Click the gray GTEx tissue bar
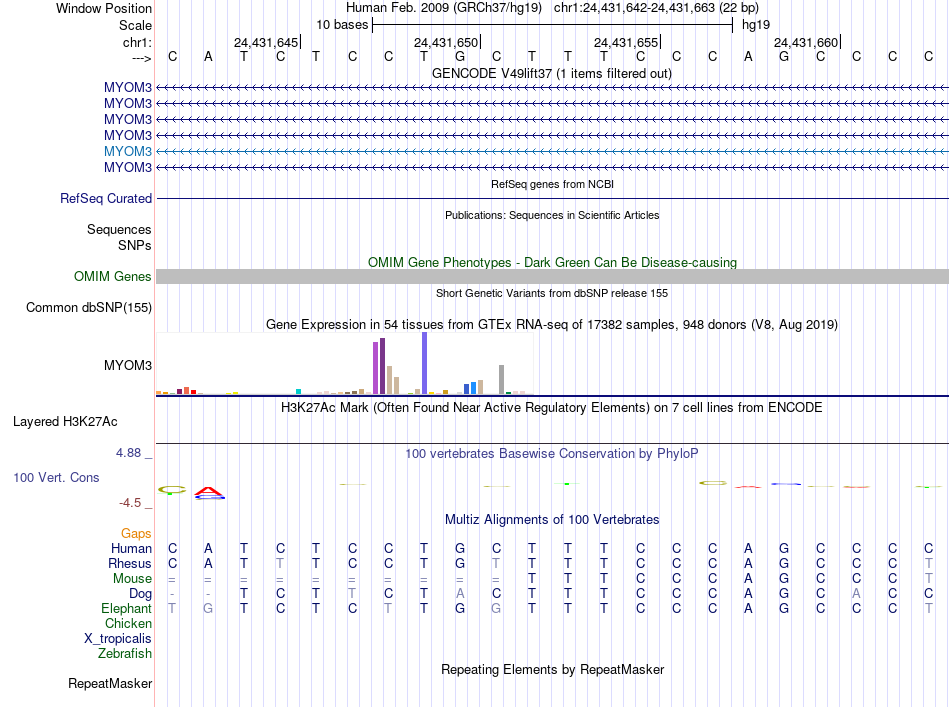 502,379
